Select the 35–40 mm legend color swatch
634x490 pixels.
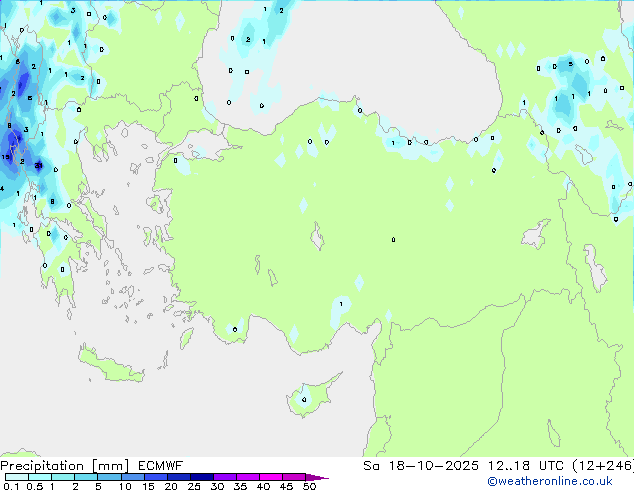[247, 477]
